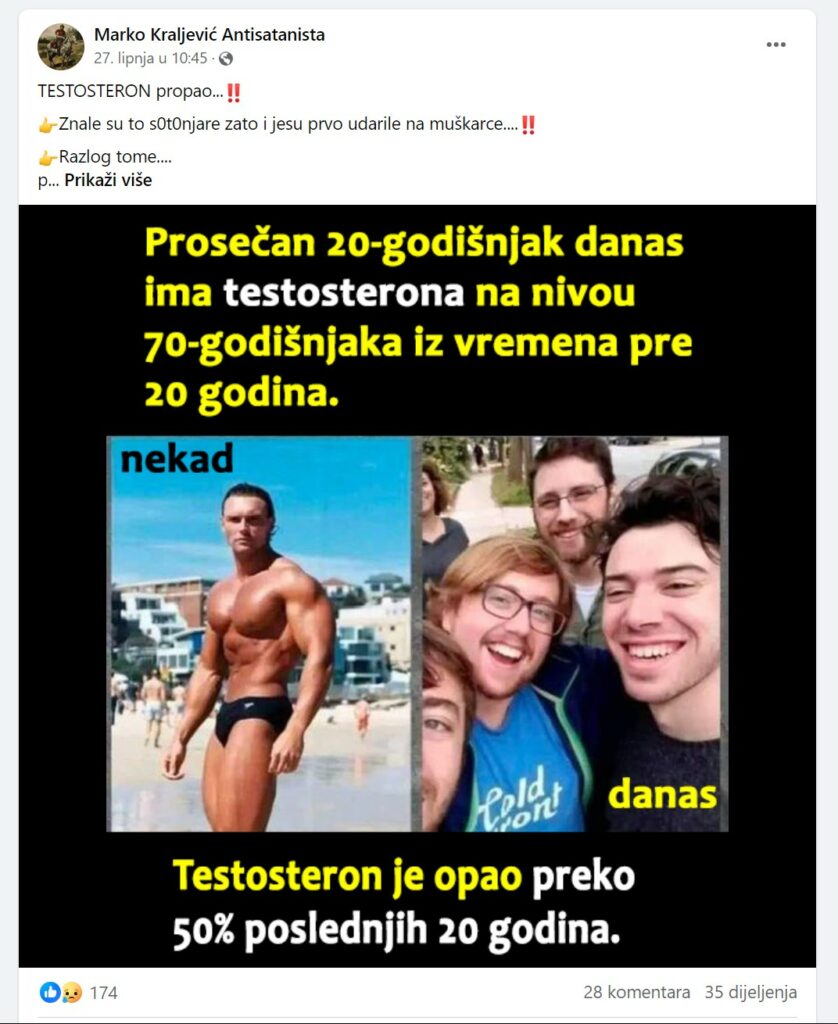Open the author's round profile picture
This screenshot has height=1024, width=838.
coord(61,46)
